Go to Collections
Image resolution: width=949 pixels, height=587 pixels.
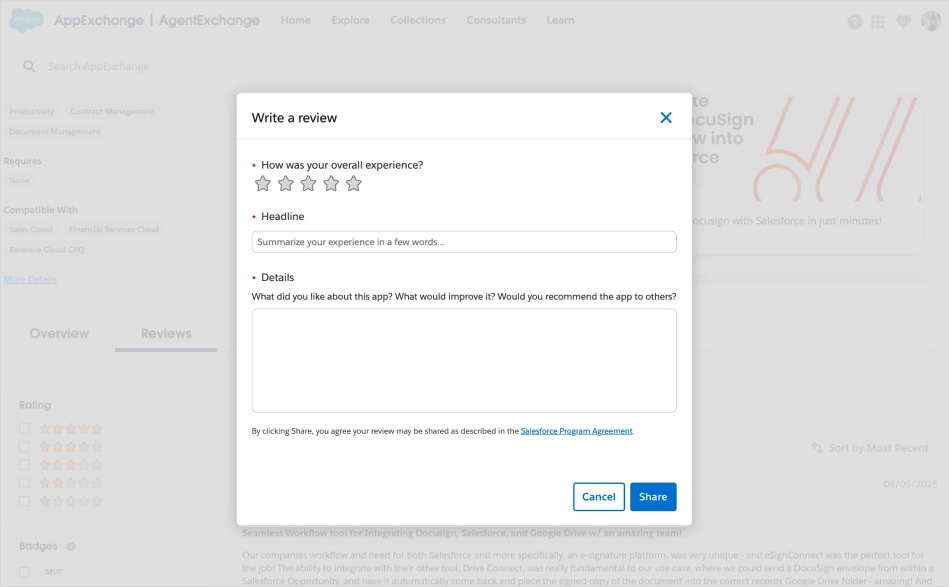click(x=418, y=20)
